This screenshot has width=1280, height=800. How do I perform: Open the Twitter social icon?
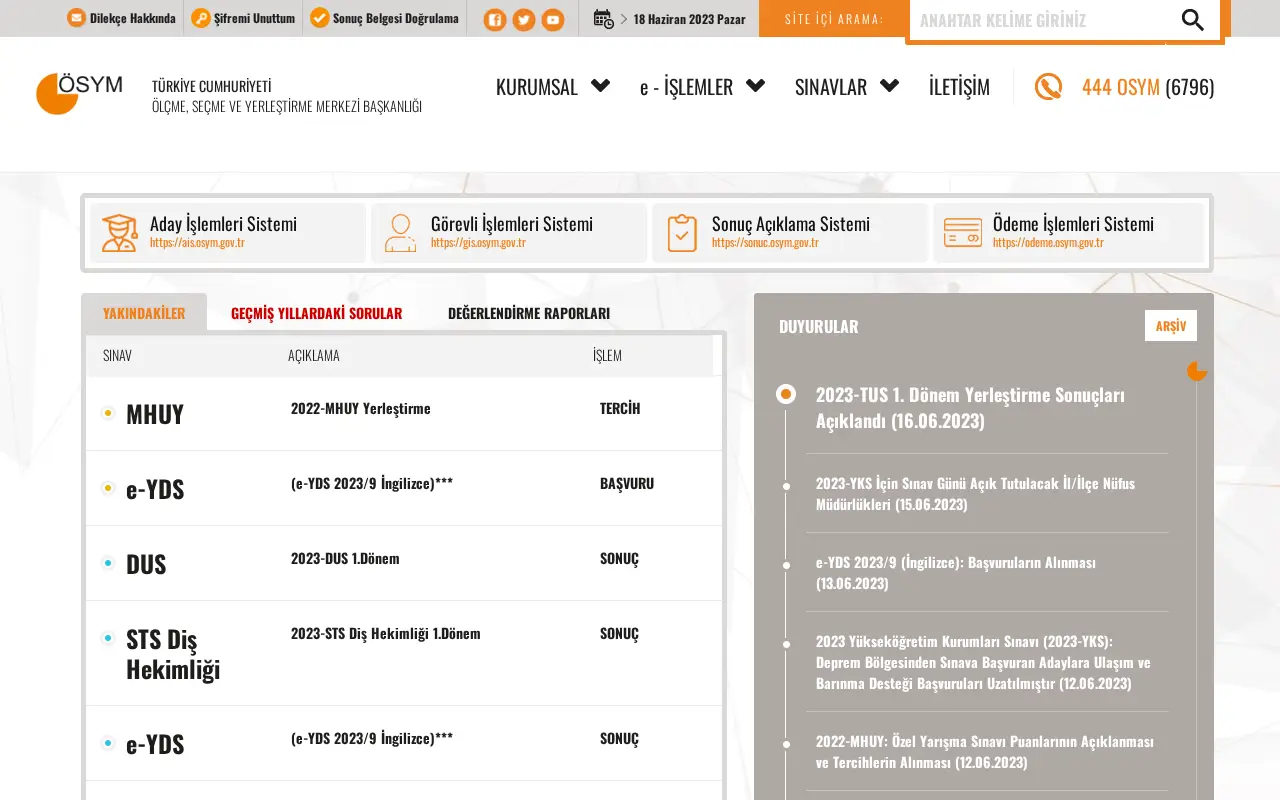(524, 20)
